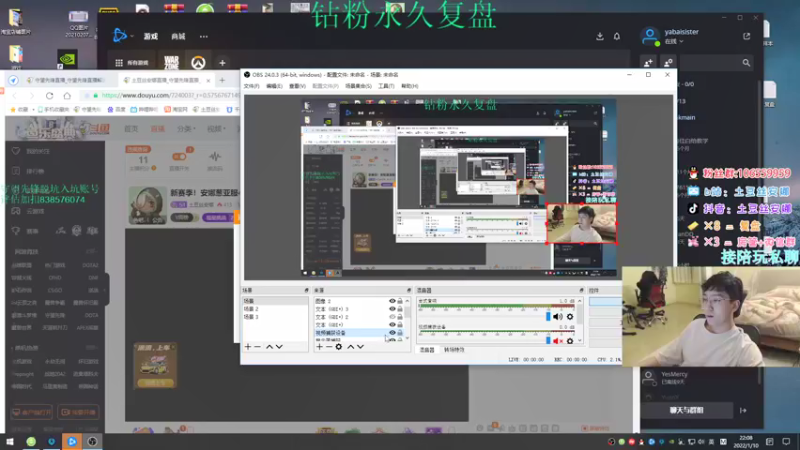Collapse the Battle.net chat sidebar arrow
Screen dimensions: 800x450
coord(743,410)
